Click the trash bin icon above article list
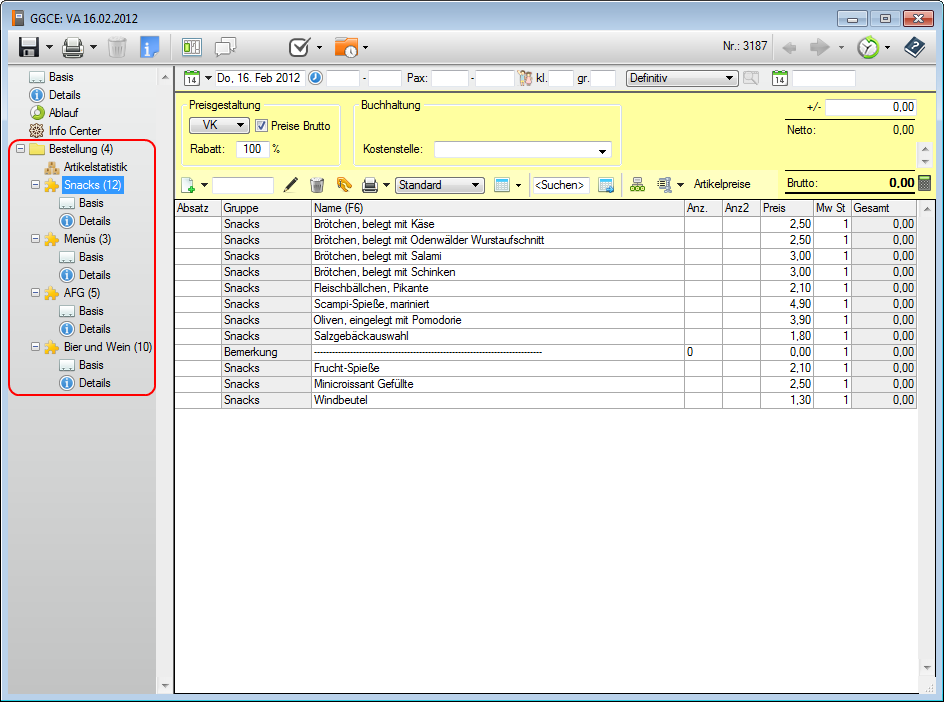The width and height of the screenshot is (944, 702). click(317, 185)
